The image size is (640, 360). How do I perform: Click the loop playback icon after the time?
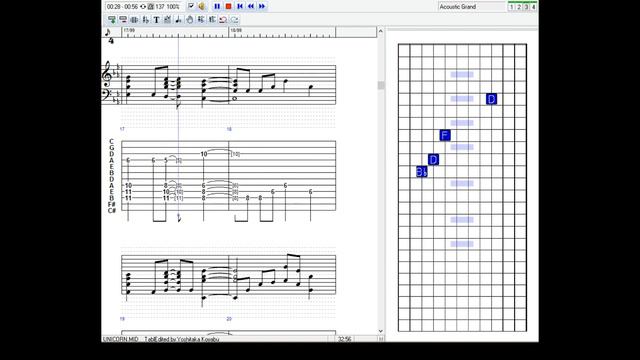pyautogui.click(x=143, y=7)
